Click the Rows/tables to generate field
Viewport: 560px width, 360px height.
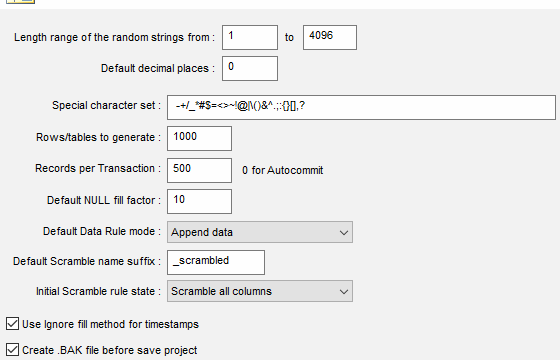point(199,139)
